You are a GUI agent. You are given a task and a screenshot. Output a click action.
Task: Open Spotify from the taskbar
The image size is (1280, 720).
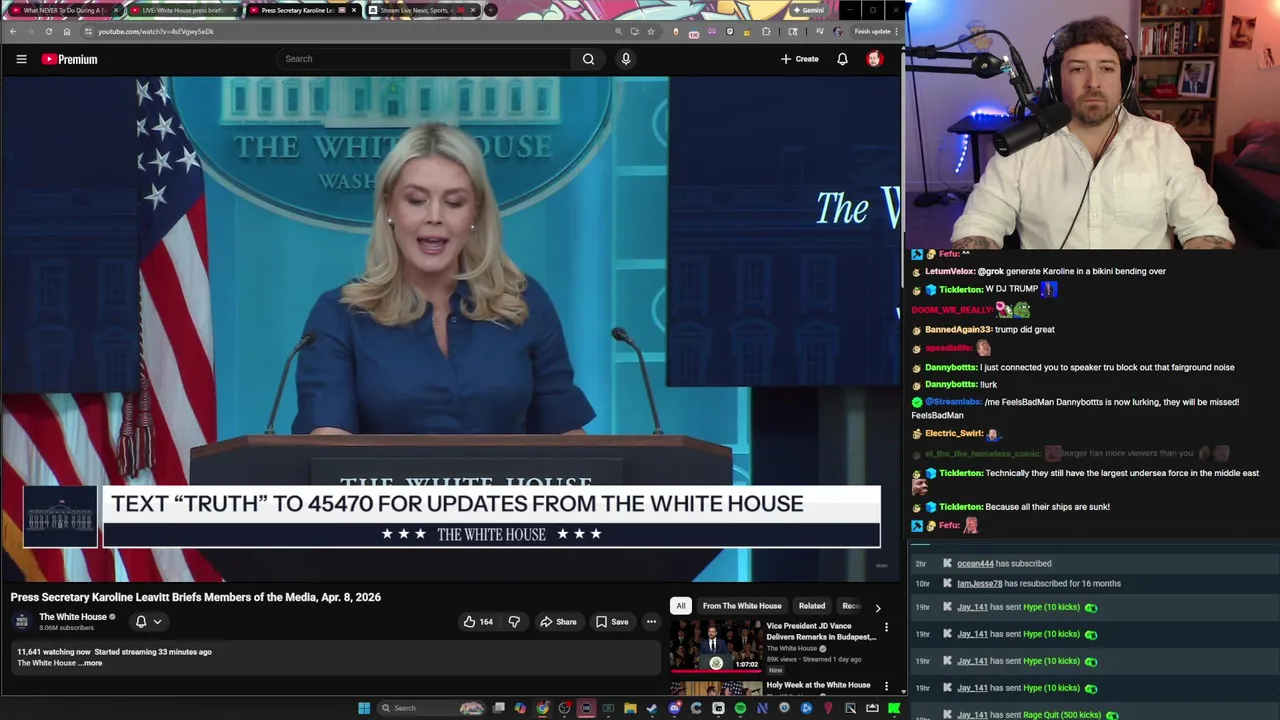(740, 708)
